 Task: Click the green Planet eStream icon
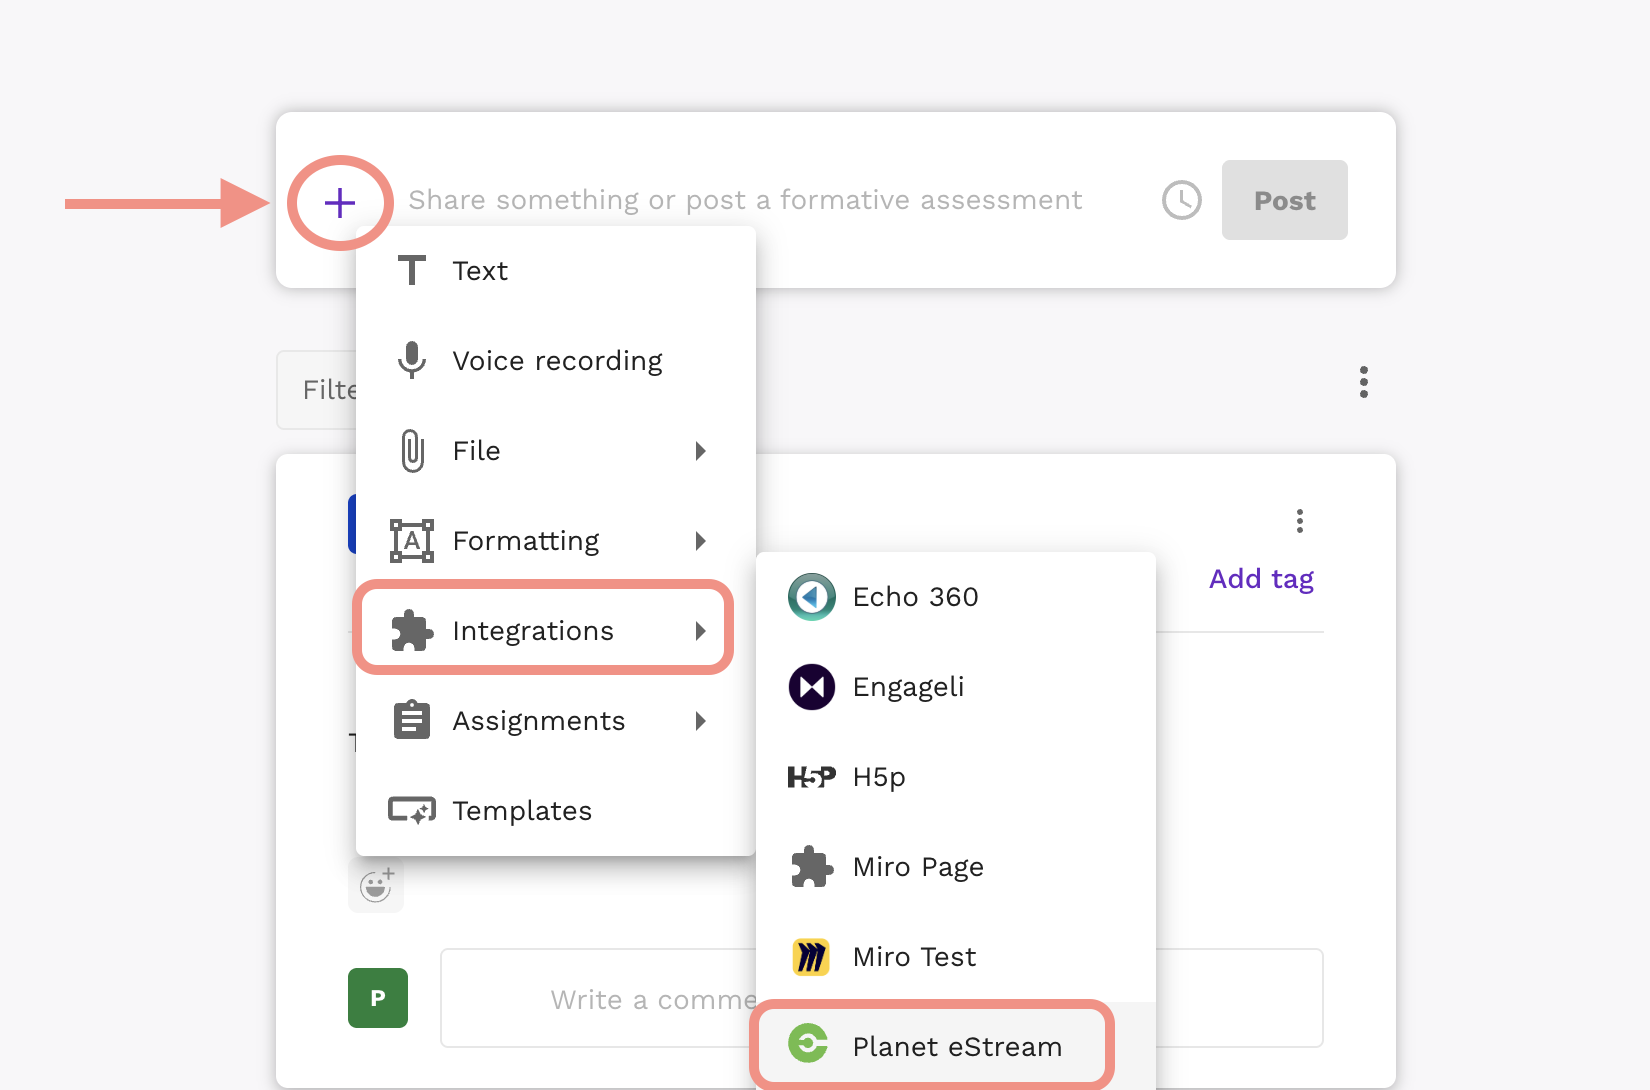point(808,1044)
